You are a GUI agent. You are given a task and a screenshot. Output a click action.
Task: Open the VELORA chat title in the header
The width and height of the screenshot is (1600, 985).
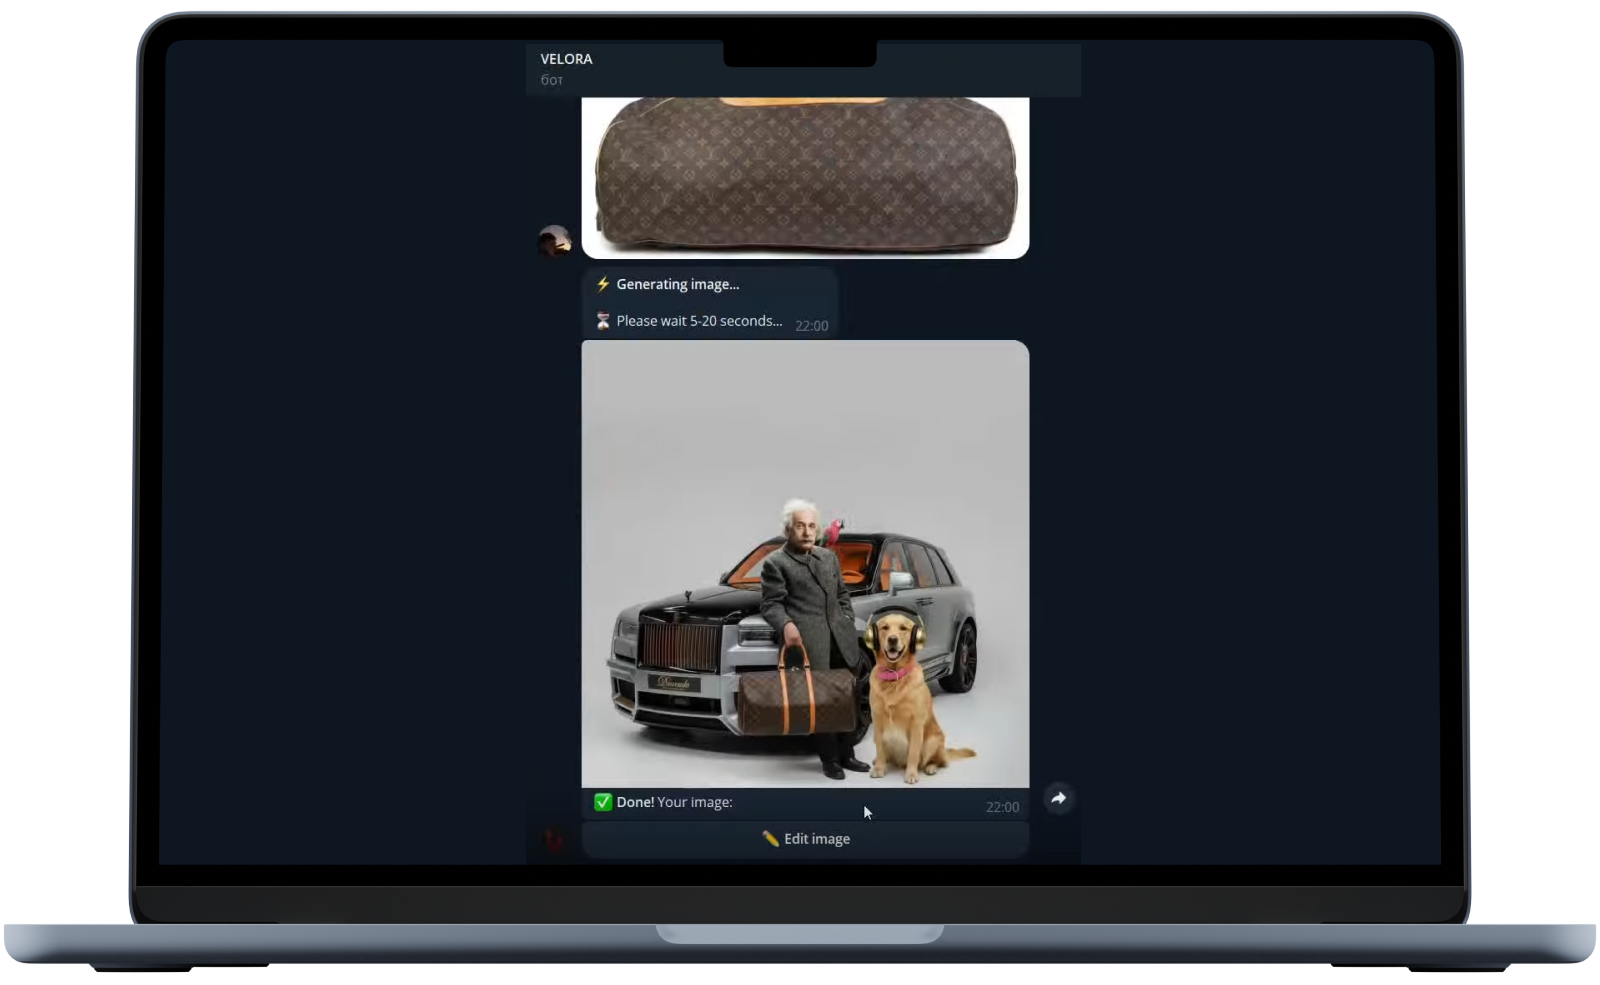(x=566, y=59)
